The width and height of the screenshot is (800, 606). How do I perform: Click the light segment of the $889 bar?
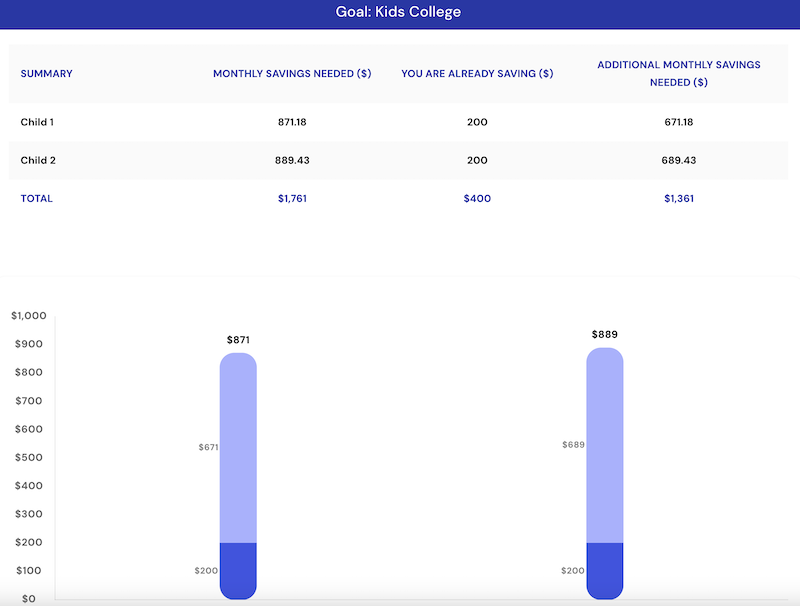click(604, 445)
